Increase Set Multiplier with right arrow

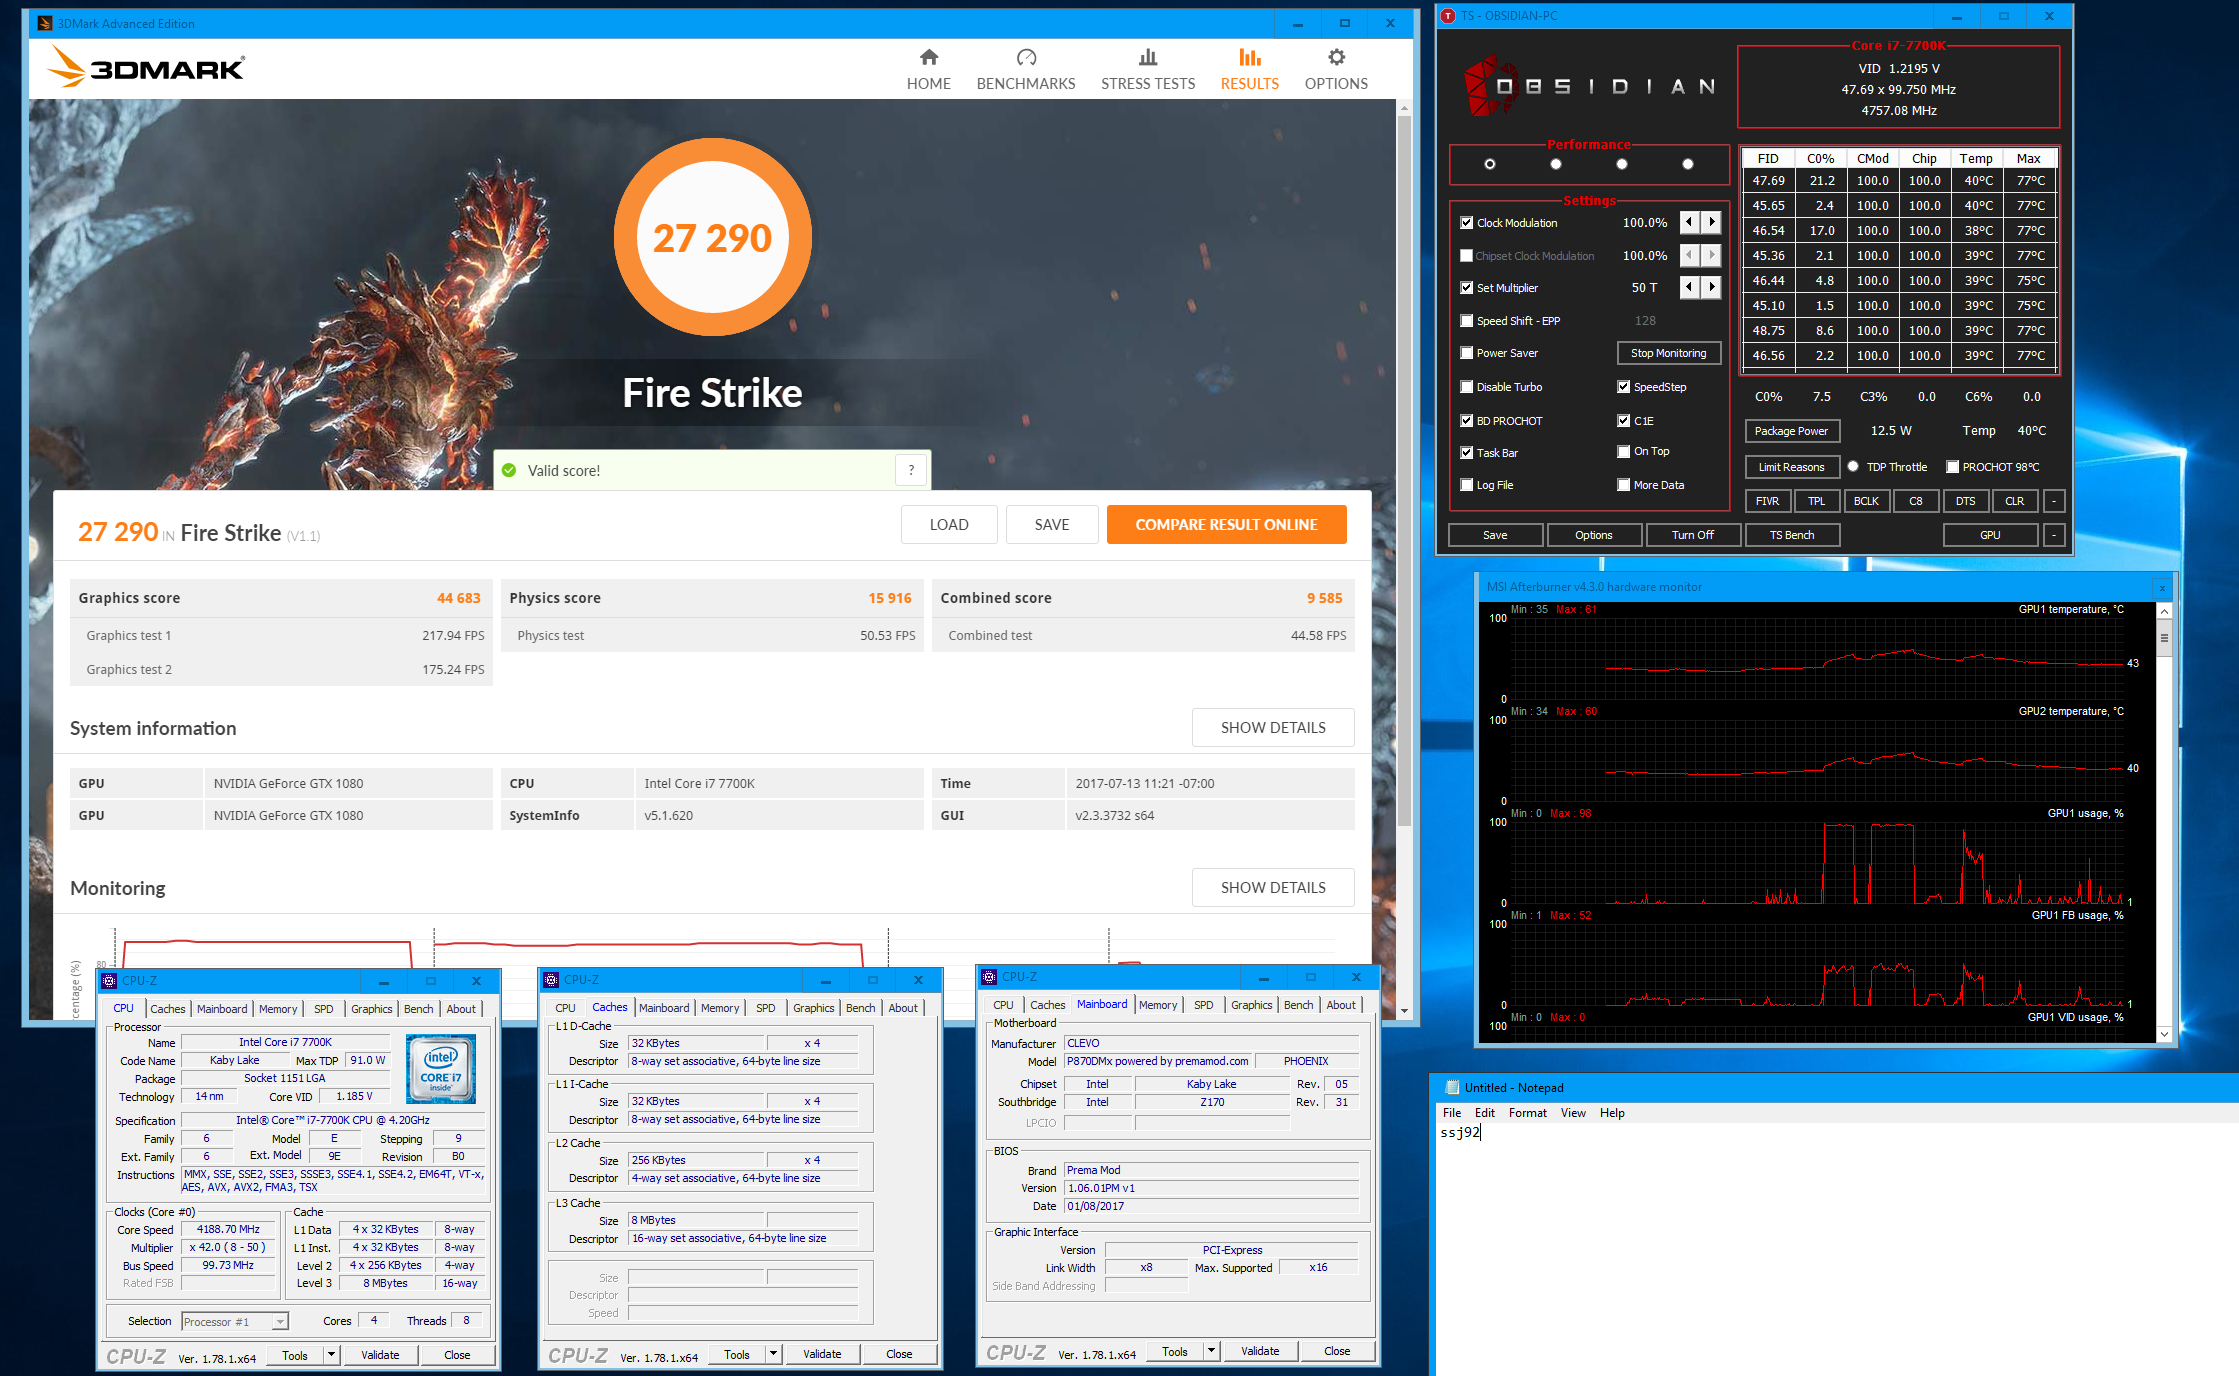[1712, 287]
